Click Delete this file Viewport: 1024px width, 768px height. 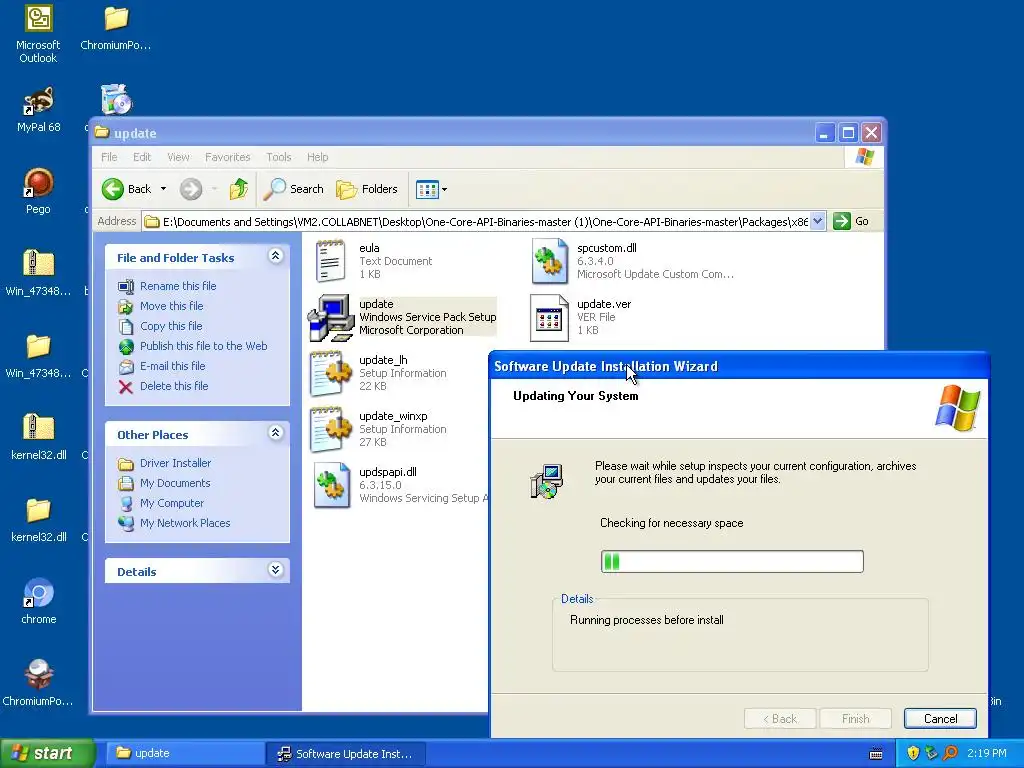pyautogui.click(x=174, y=386)
